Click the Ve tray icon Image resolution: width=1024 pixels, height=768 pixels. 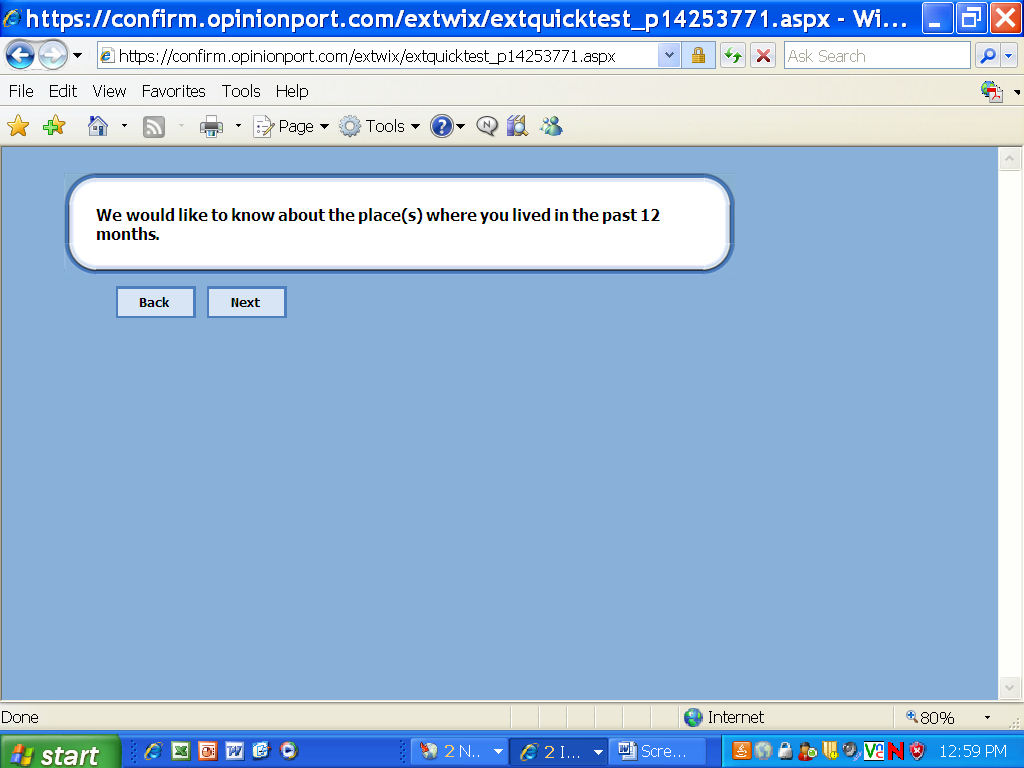(874, 751)
